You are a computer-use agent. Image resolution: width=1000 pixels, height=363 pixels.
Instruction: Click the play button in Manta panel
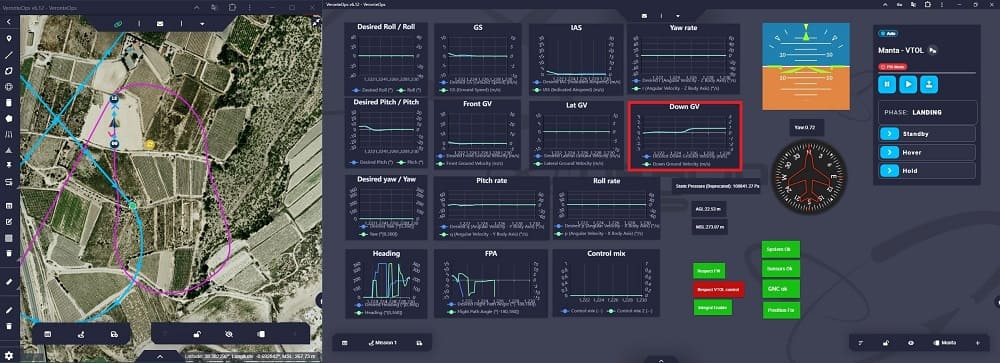[x=909, y=84]
